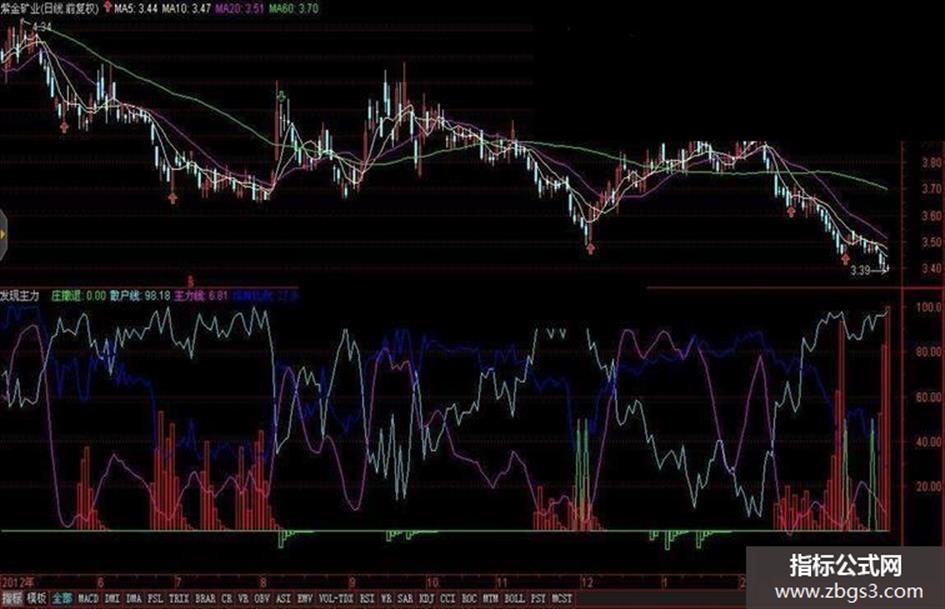Click the 2012年 label on the time axis
The image size is (945, 609).
pos(17,582)
